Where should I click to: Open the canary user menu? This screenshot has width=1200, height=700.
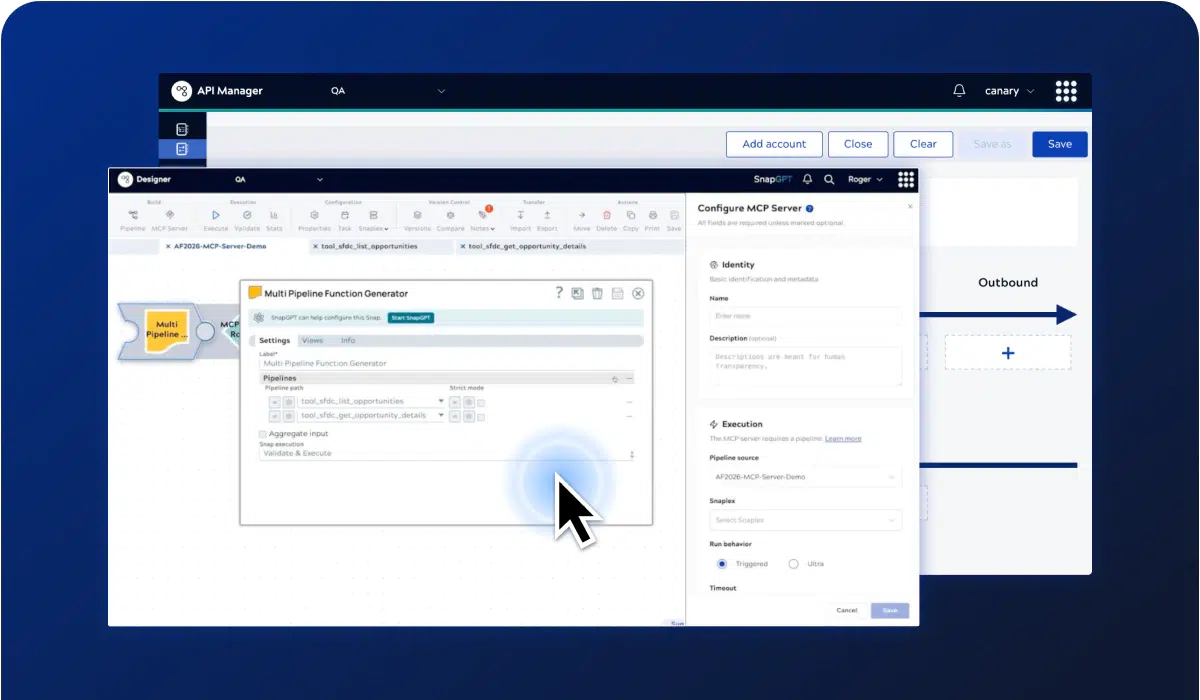1010,91
